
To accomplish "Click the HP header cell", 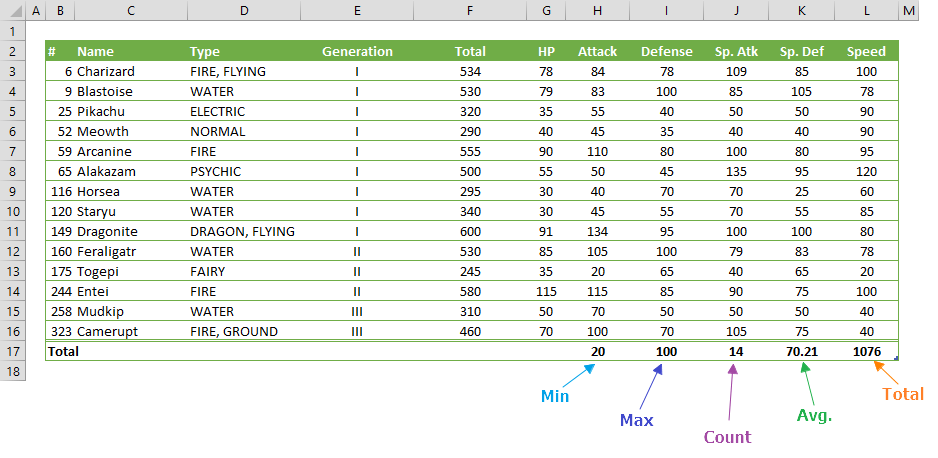I will tap(546, 51).
